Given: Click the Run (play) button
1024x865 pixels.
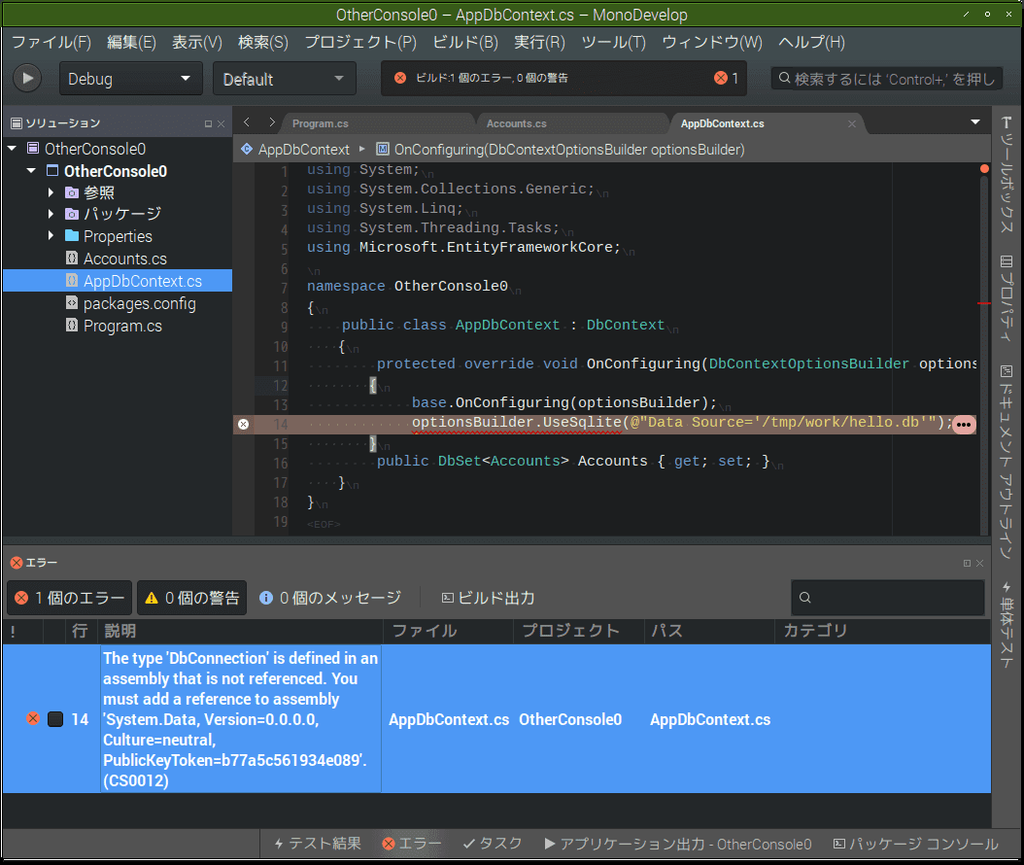Looking at the screenshot, I should pos(26,78).
